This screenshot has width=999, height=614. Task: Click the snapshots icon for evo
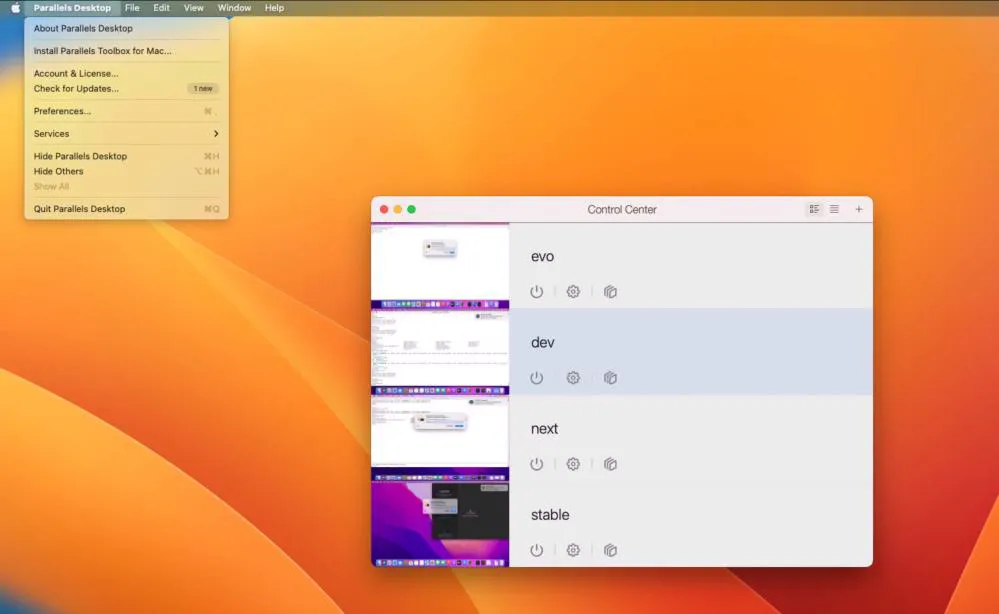click(x=610, y=292)
